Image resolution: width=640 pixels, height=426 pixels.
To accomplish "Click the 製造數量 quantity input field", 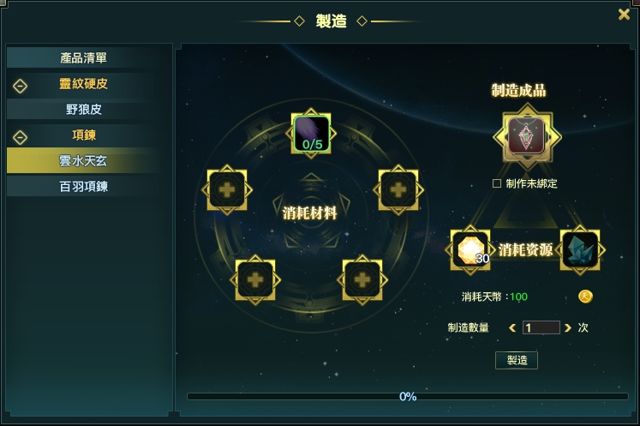I will click(x=541, y=328).
